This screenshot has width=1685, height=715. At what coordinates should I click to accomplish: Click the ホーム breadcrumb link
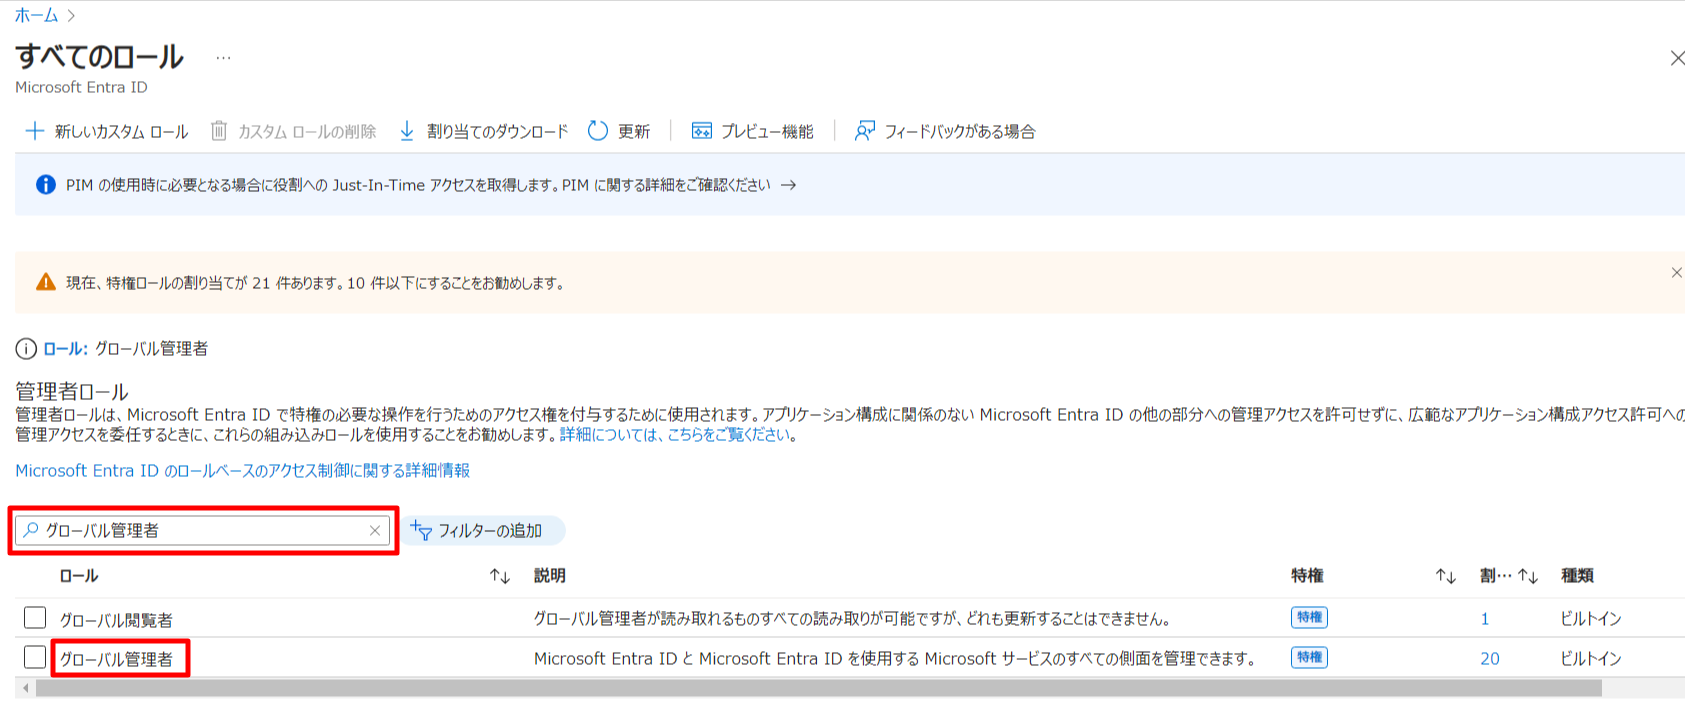(36, 15)
